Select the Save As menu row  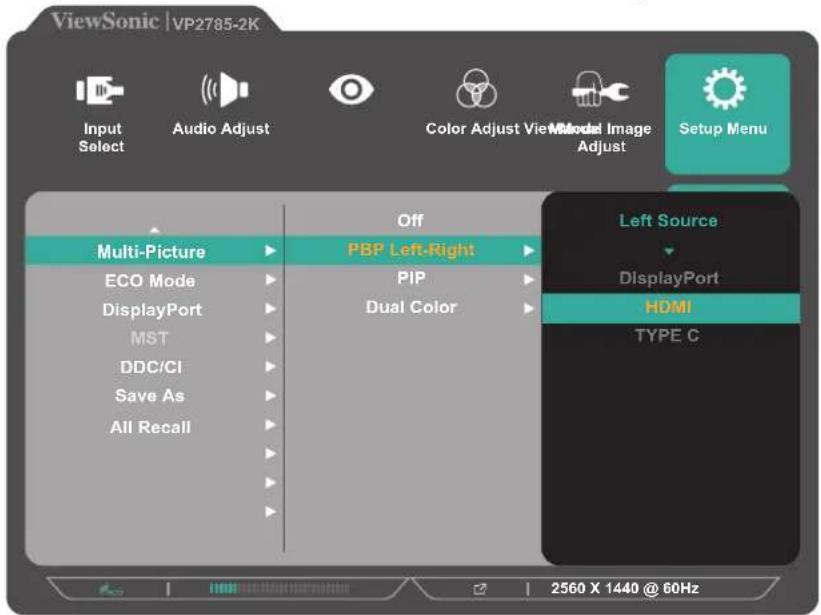coord(154,396)
